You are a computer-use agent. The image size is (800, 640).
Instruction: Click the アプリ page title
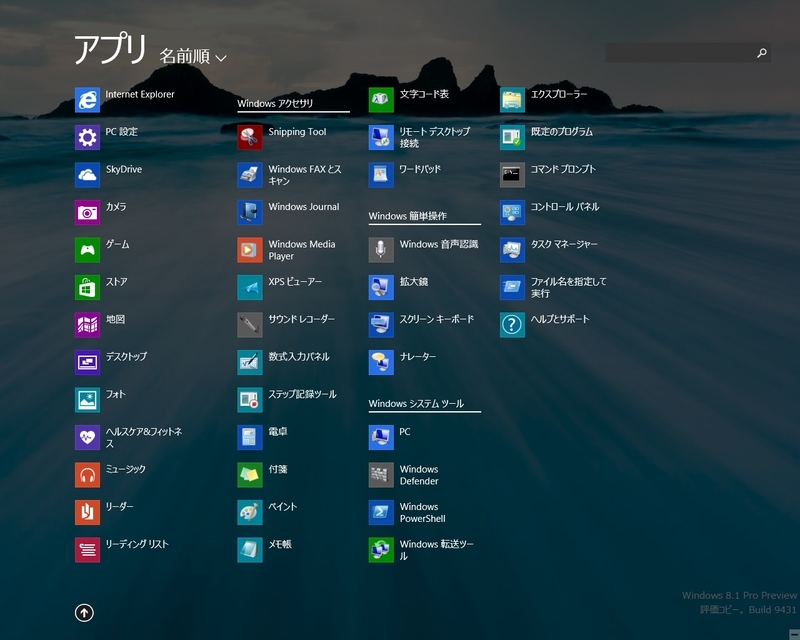tap(110, 50)
